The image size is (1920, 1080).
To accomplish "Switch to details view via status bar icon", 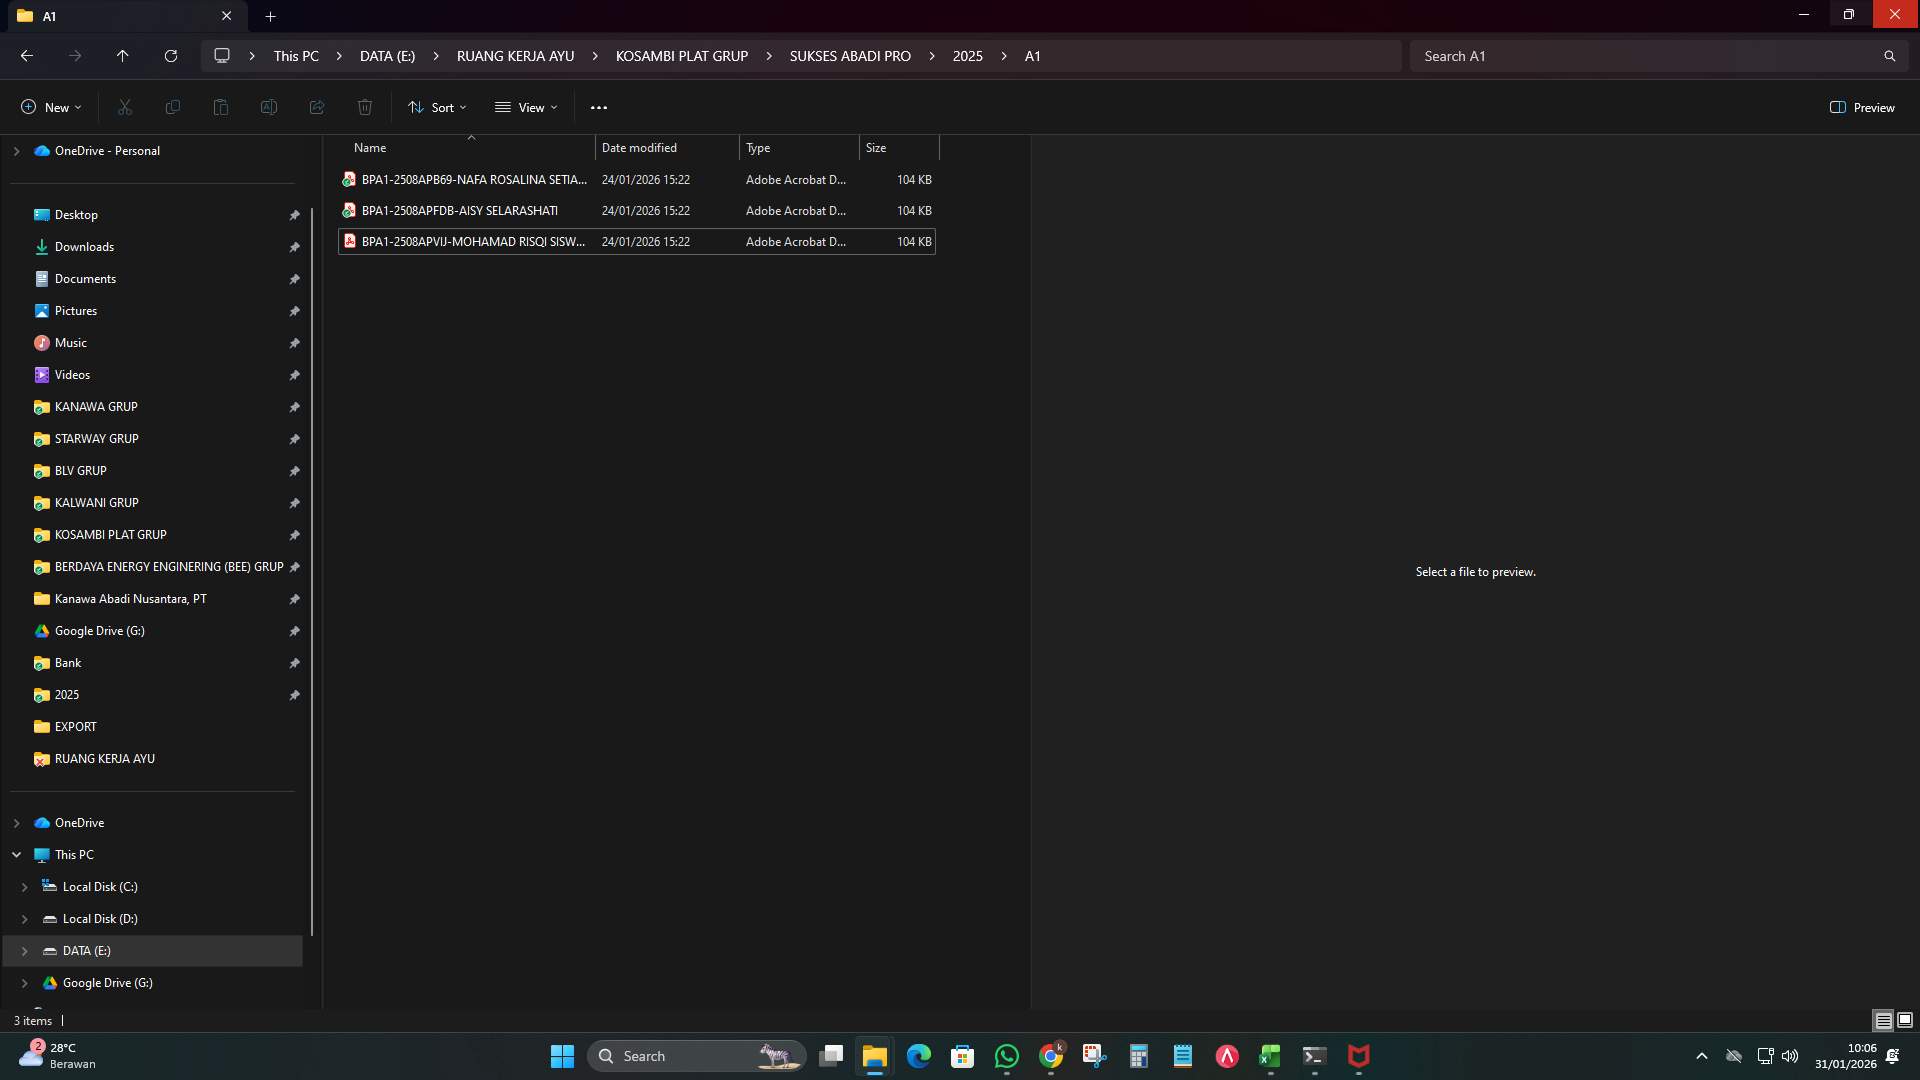I will pos(1884,1020).
